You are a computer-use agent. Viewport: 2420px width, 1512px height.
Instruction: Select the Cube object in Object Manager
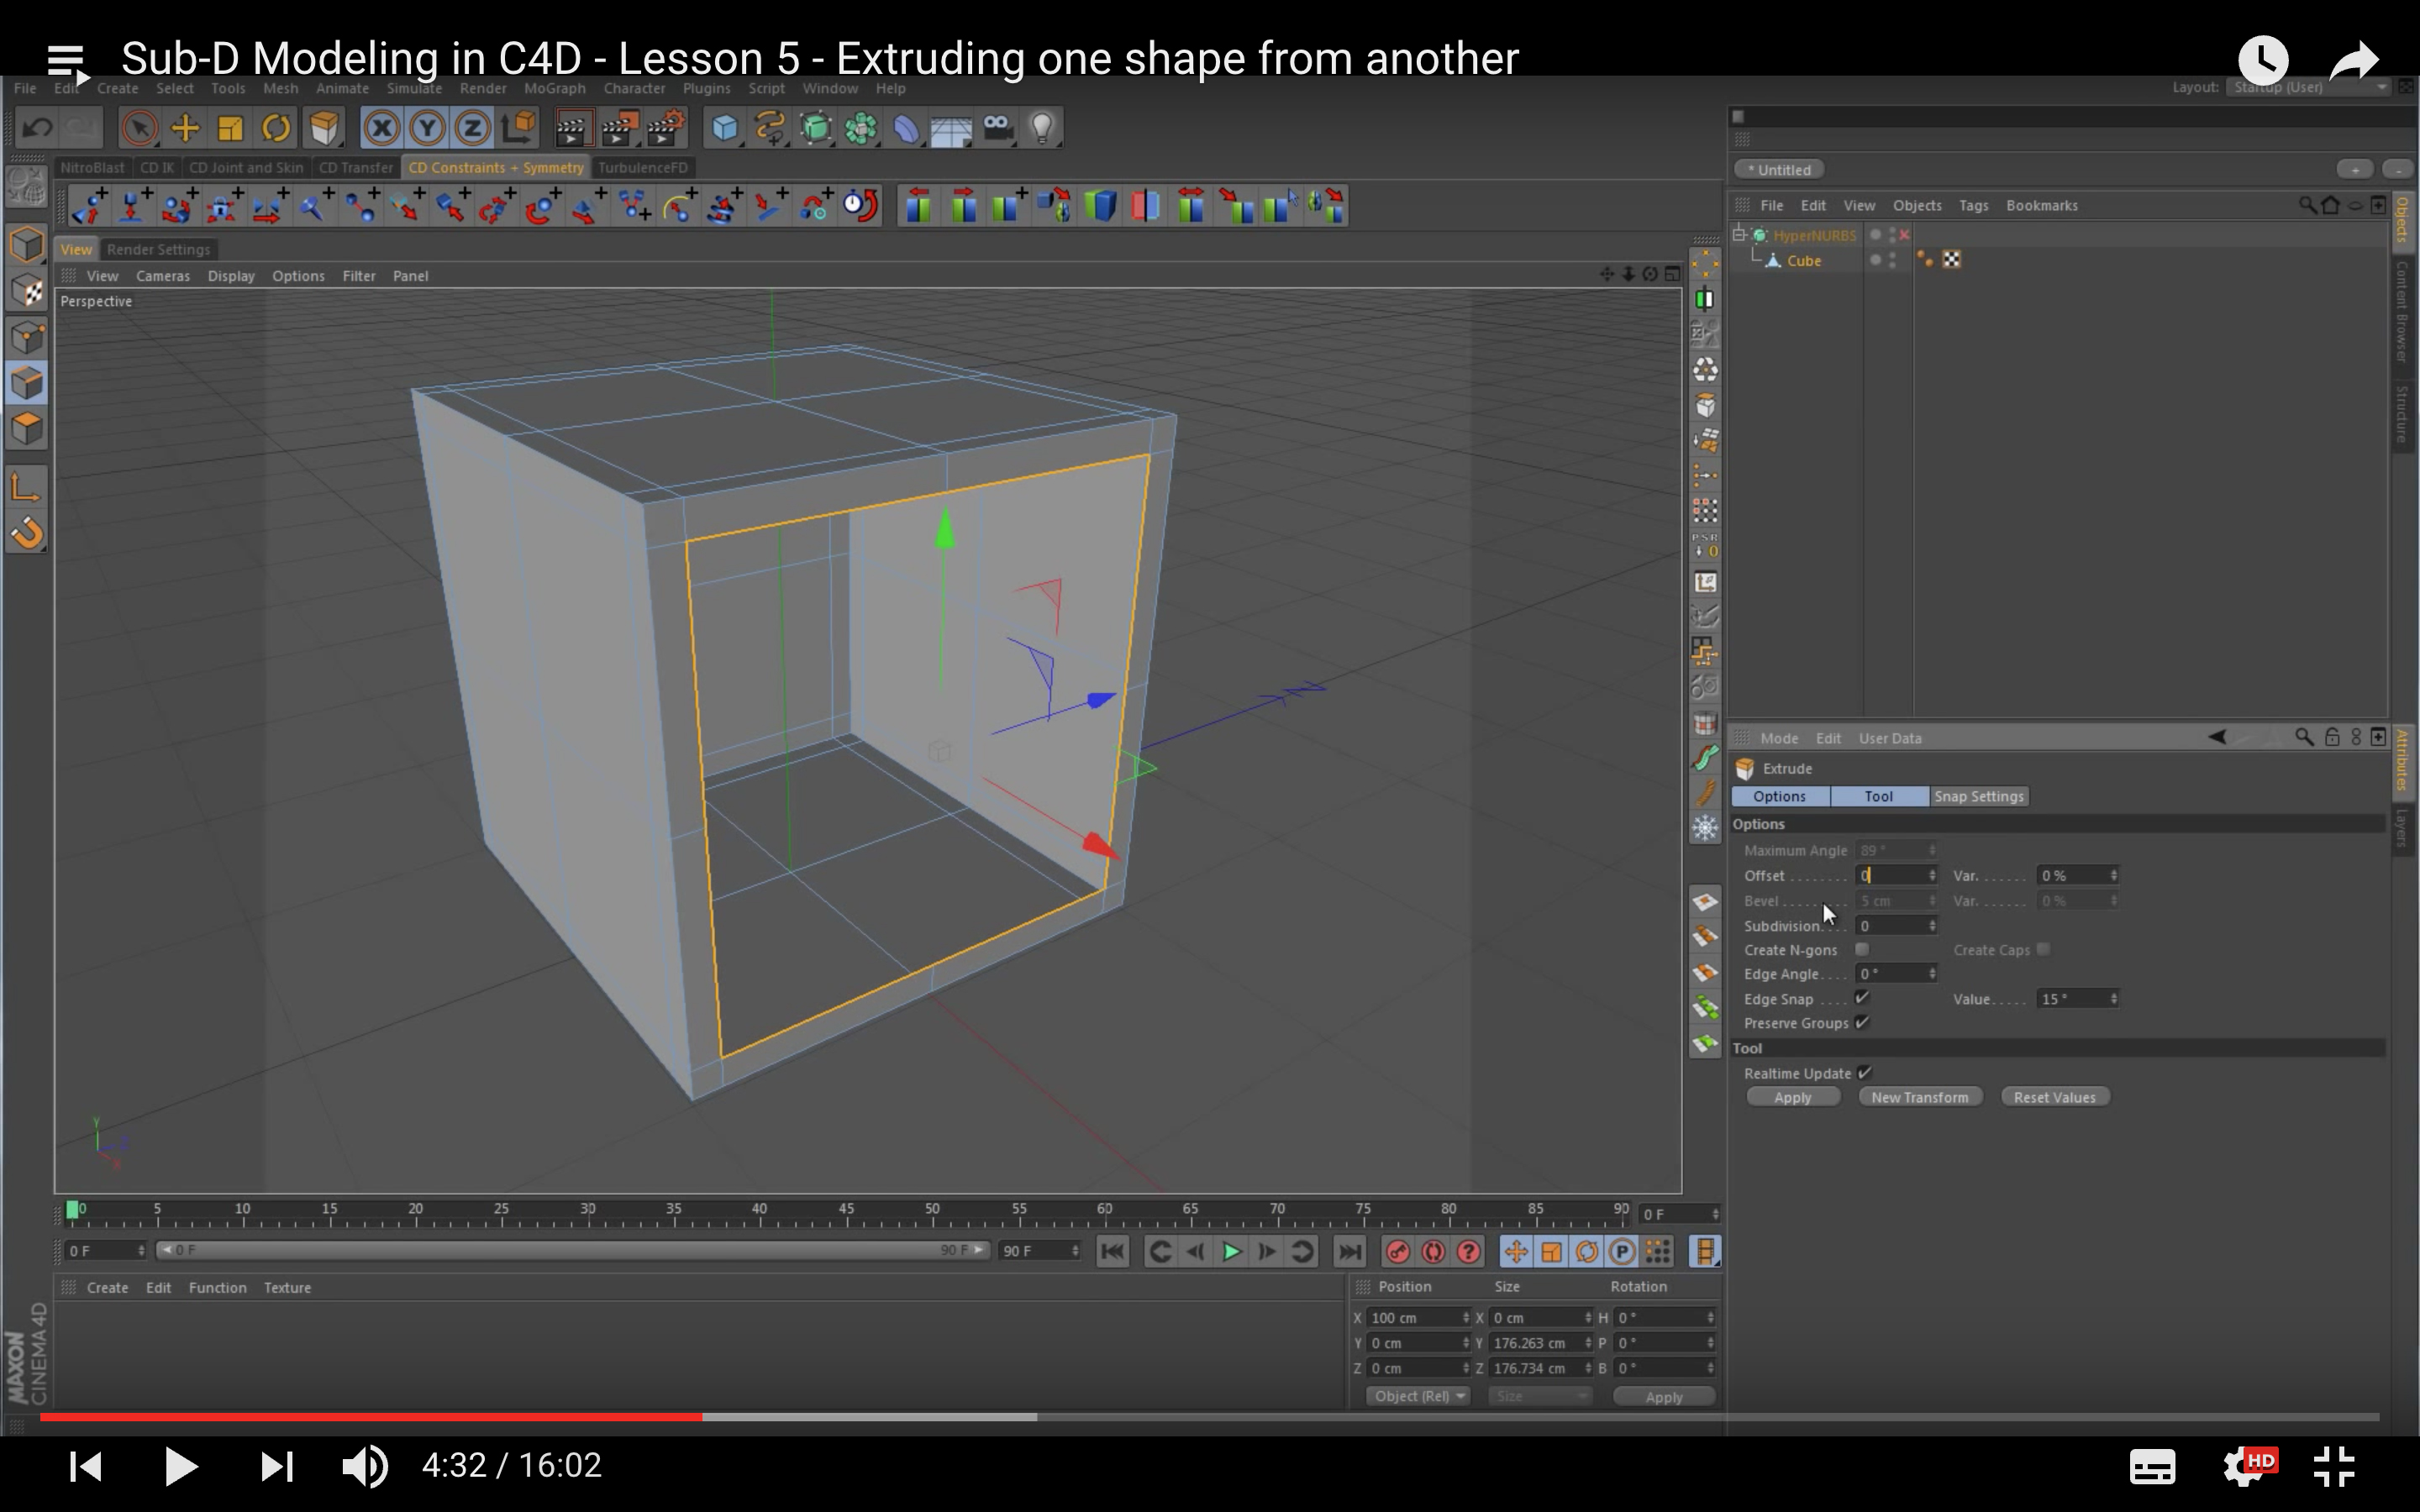pos(1804,260)
